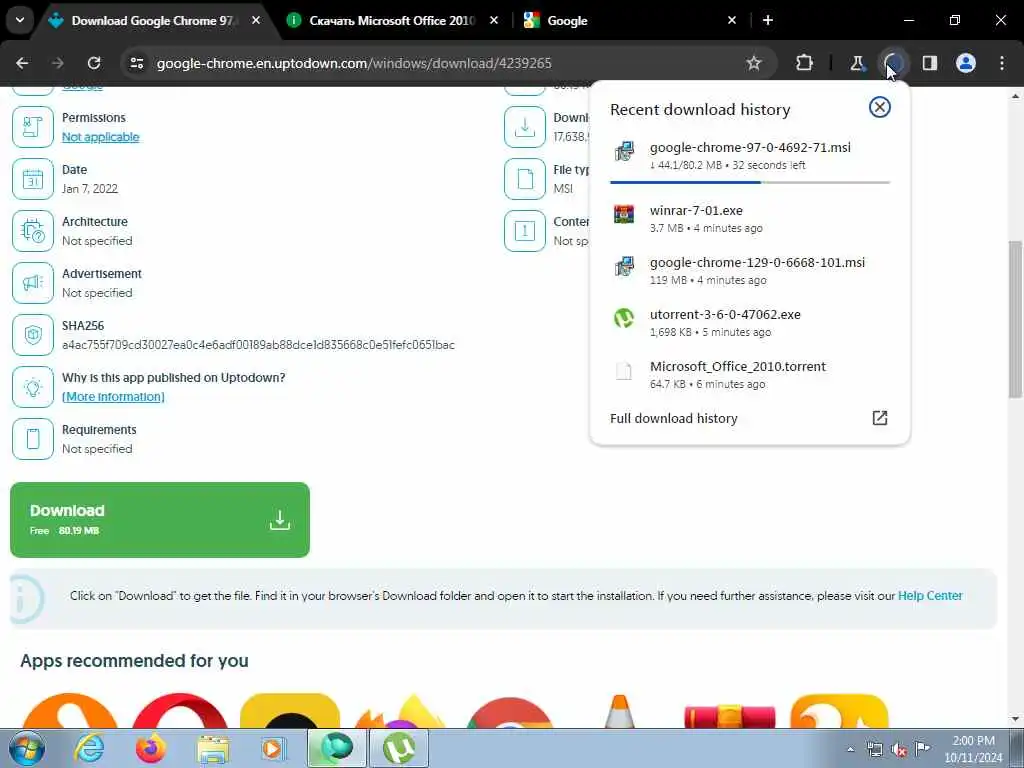The image size is (1024, 768).
Task: Open the Windows Start button
Action: 25,748
